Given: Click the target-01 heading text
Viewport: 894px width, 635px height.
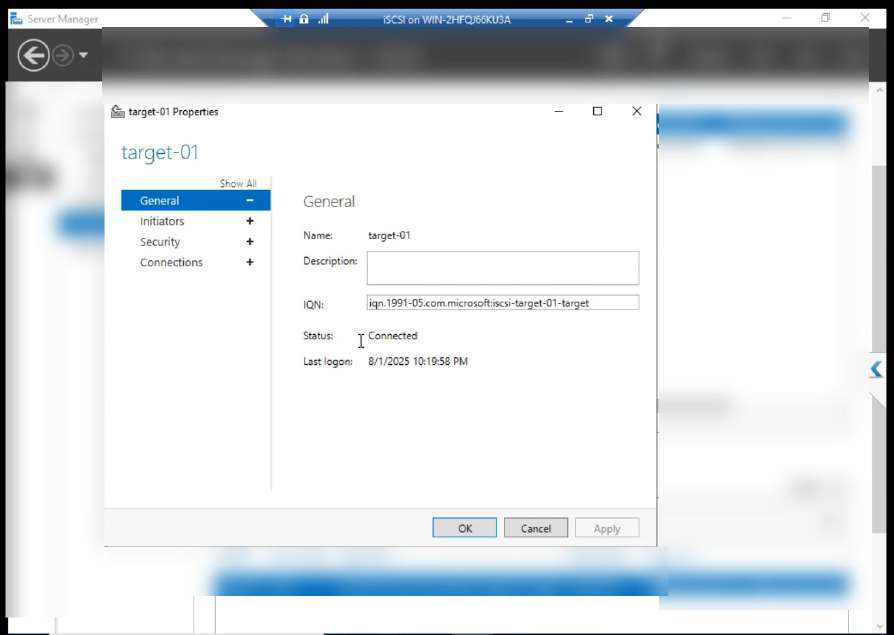Looking at the screenshot, I should (x=160, y=153).
